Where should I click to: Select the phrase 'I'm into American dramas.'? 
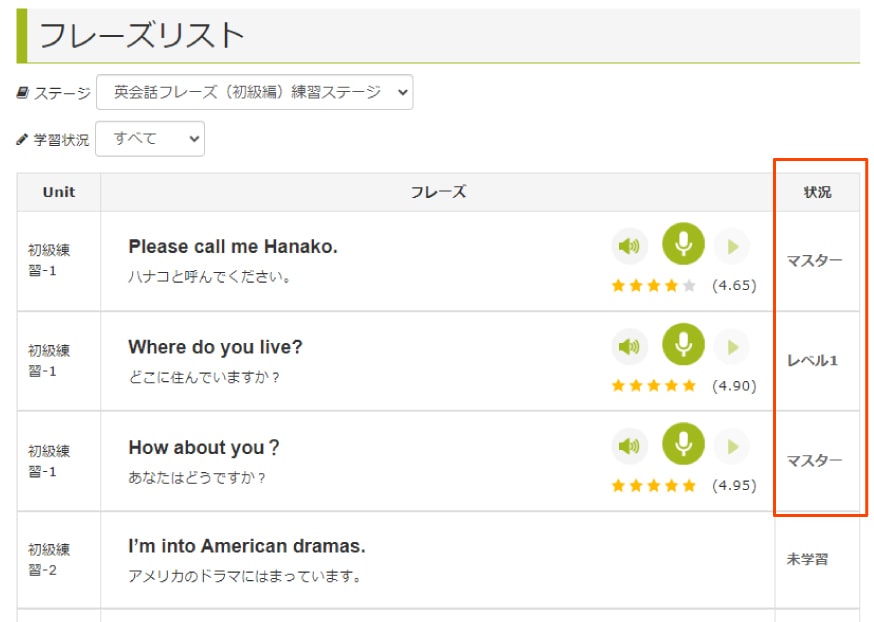pos(246,546)
